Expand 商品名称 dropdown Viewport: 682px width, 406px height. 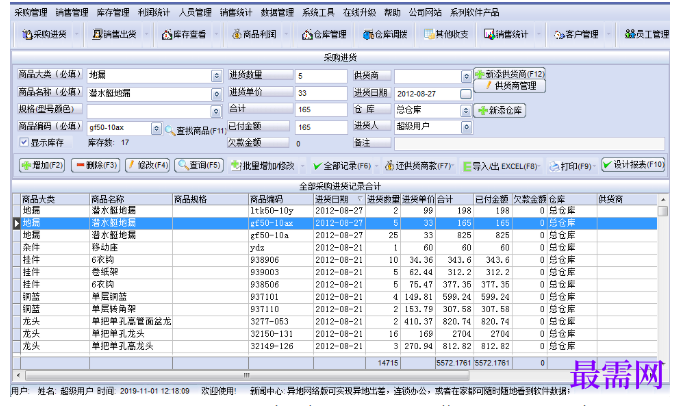pos(216,94)
